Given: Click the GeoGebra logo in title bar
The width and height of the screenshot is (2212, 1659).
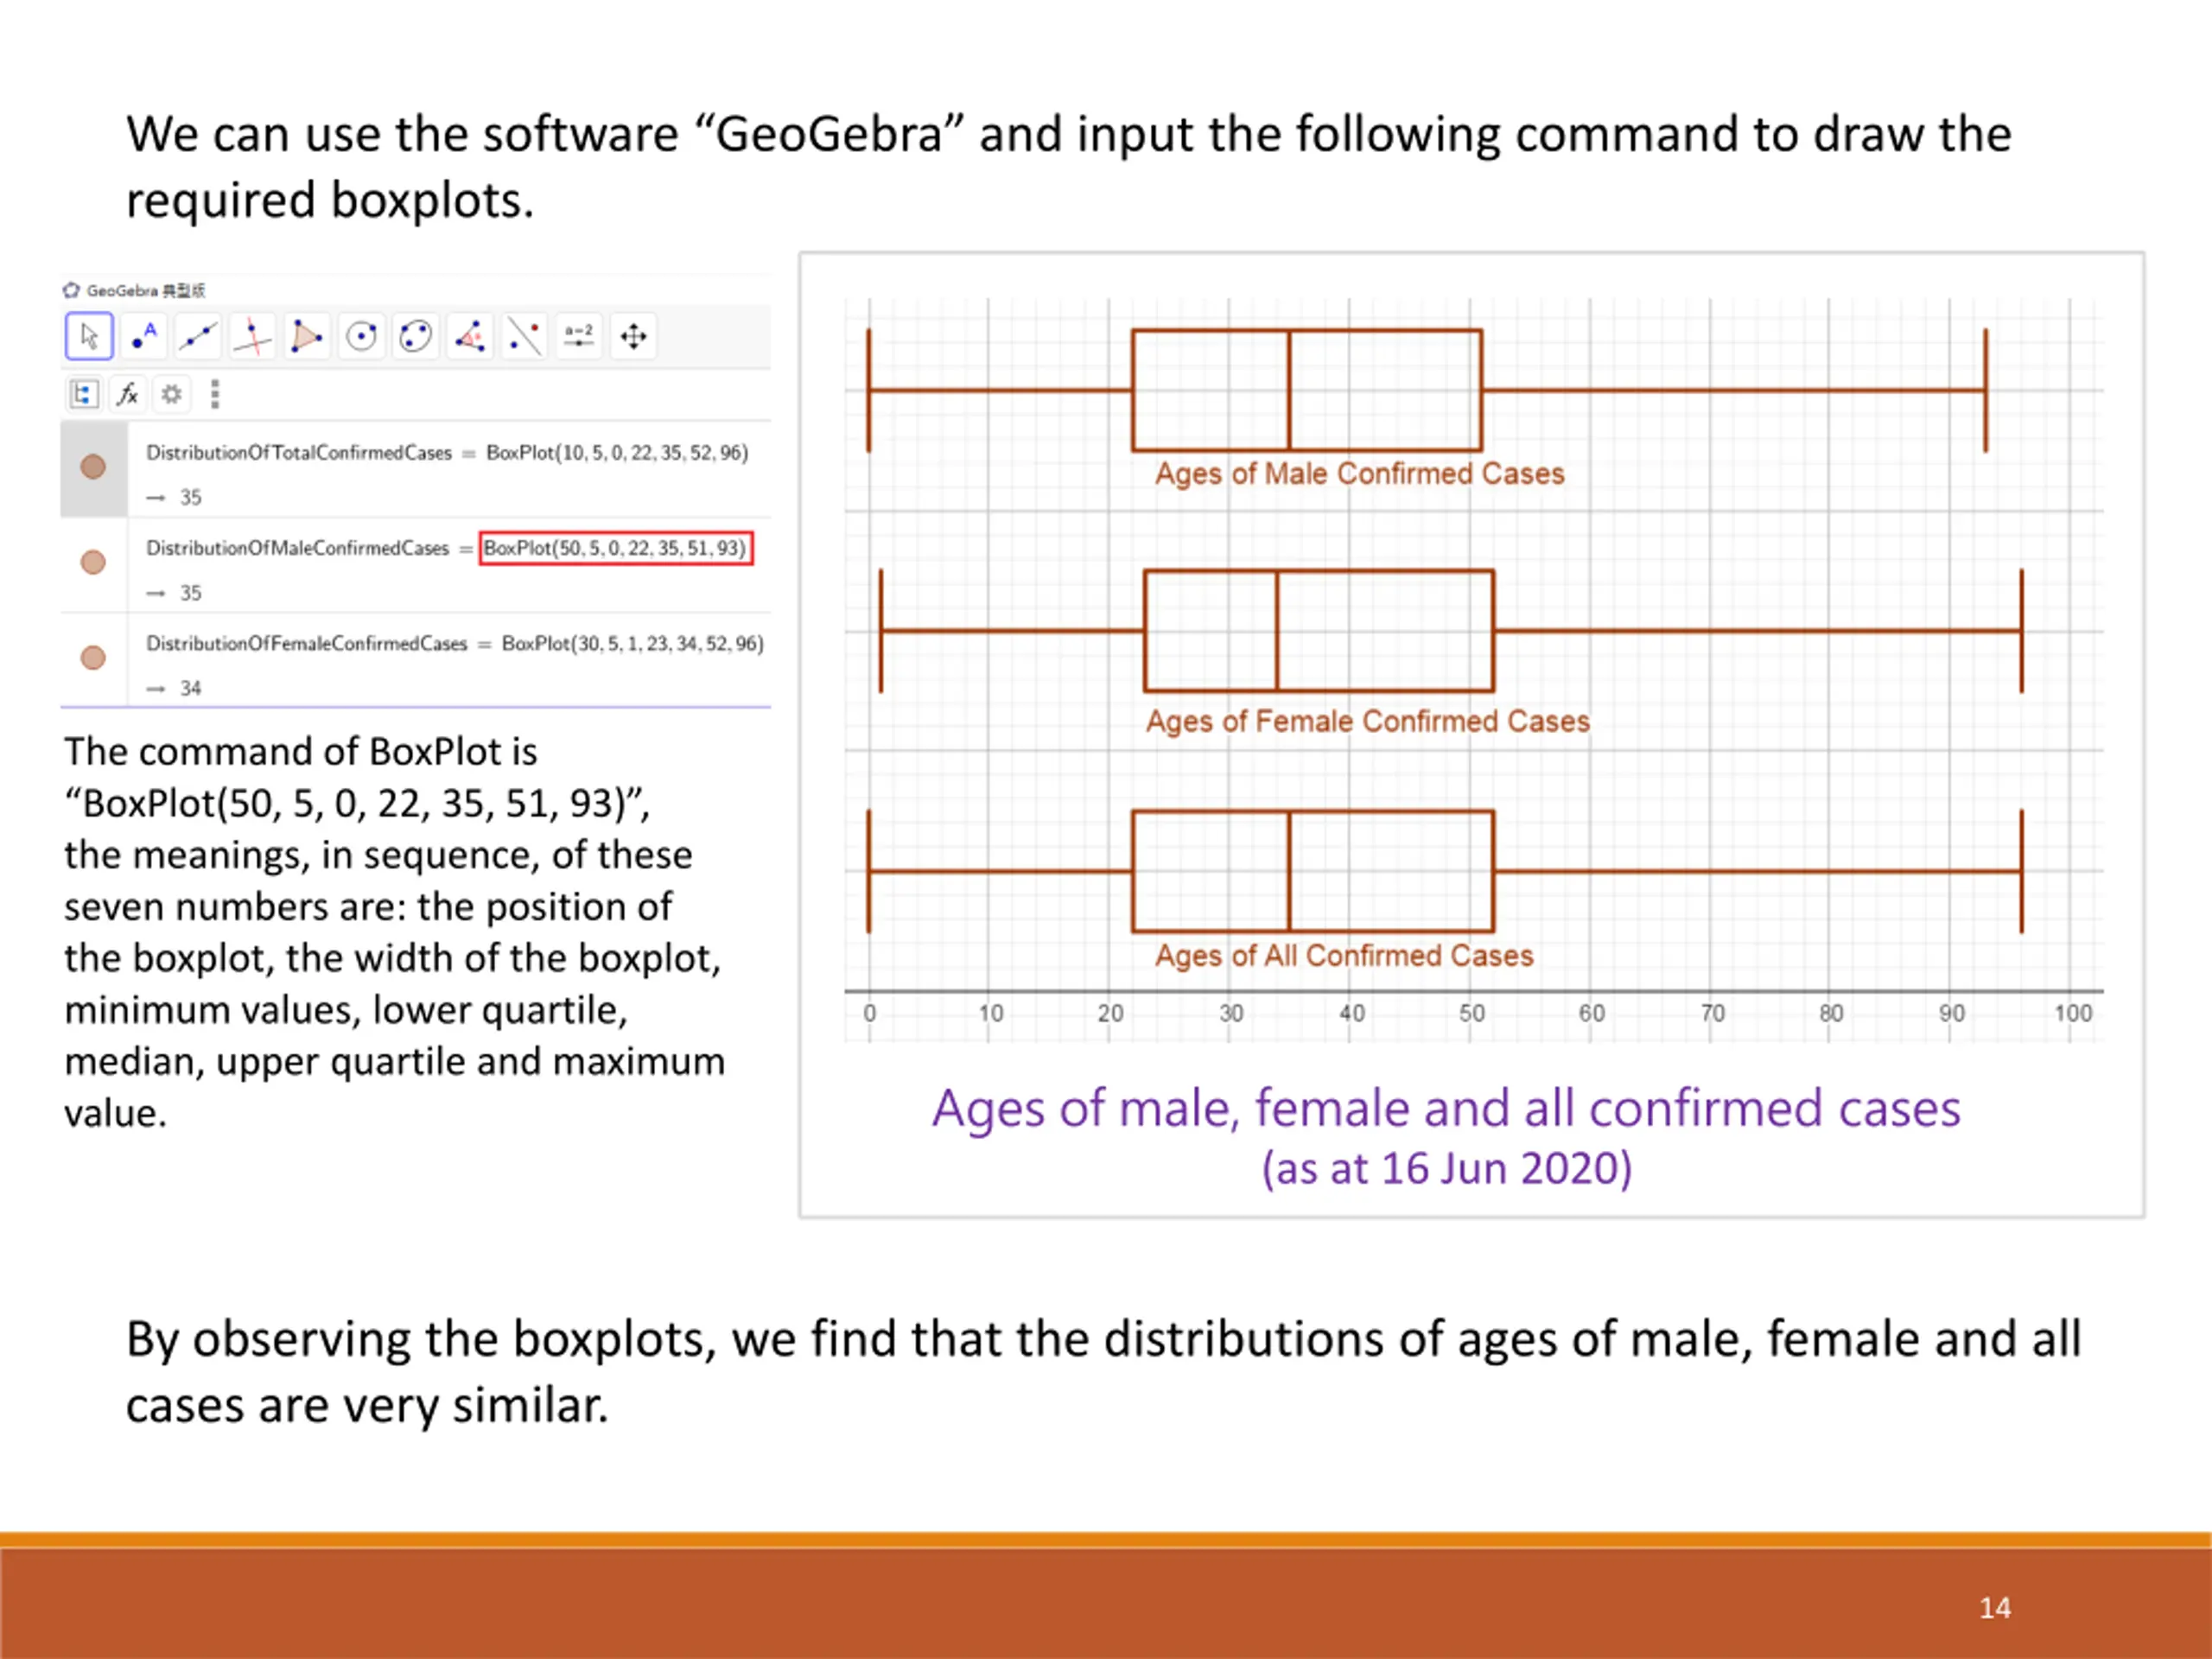Looking at the screenshot, I should click(71, 290).
